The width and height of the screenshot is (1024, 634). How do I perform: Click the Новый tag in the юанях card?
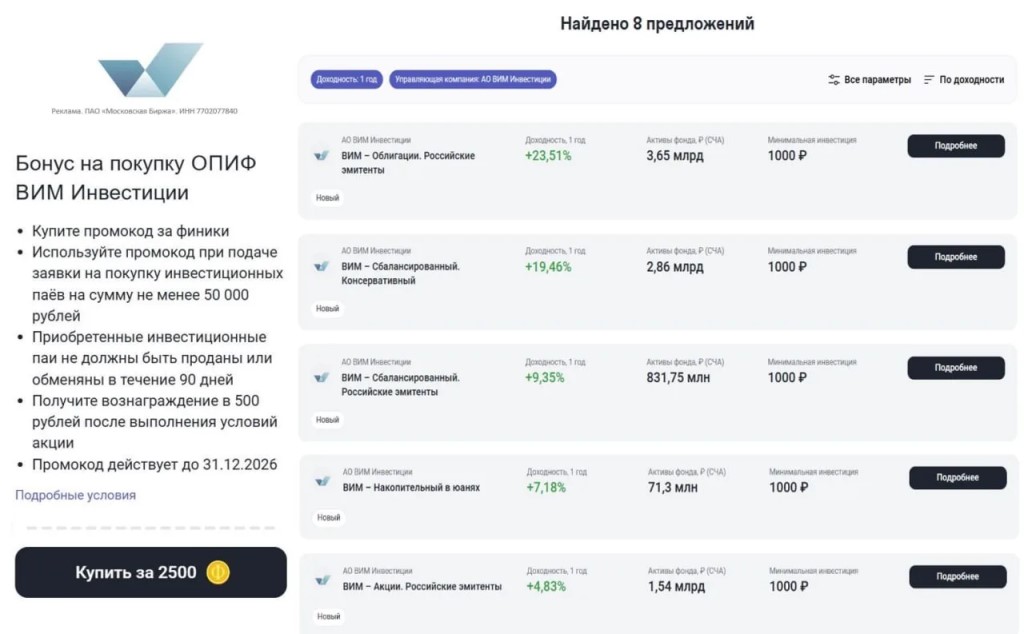point(328,517)
